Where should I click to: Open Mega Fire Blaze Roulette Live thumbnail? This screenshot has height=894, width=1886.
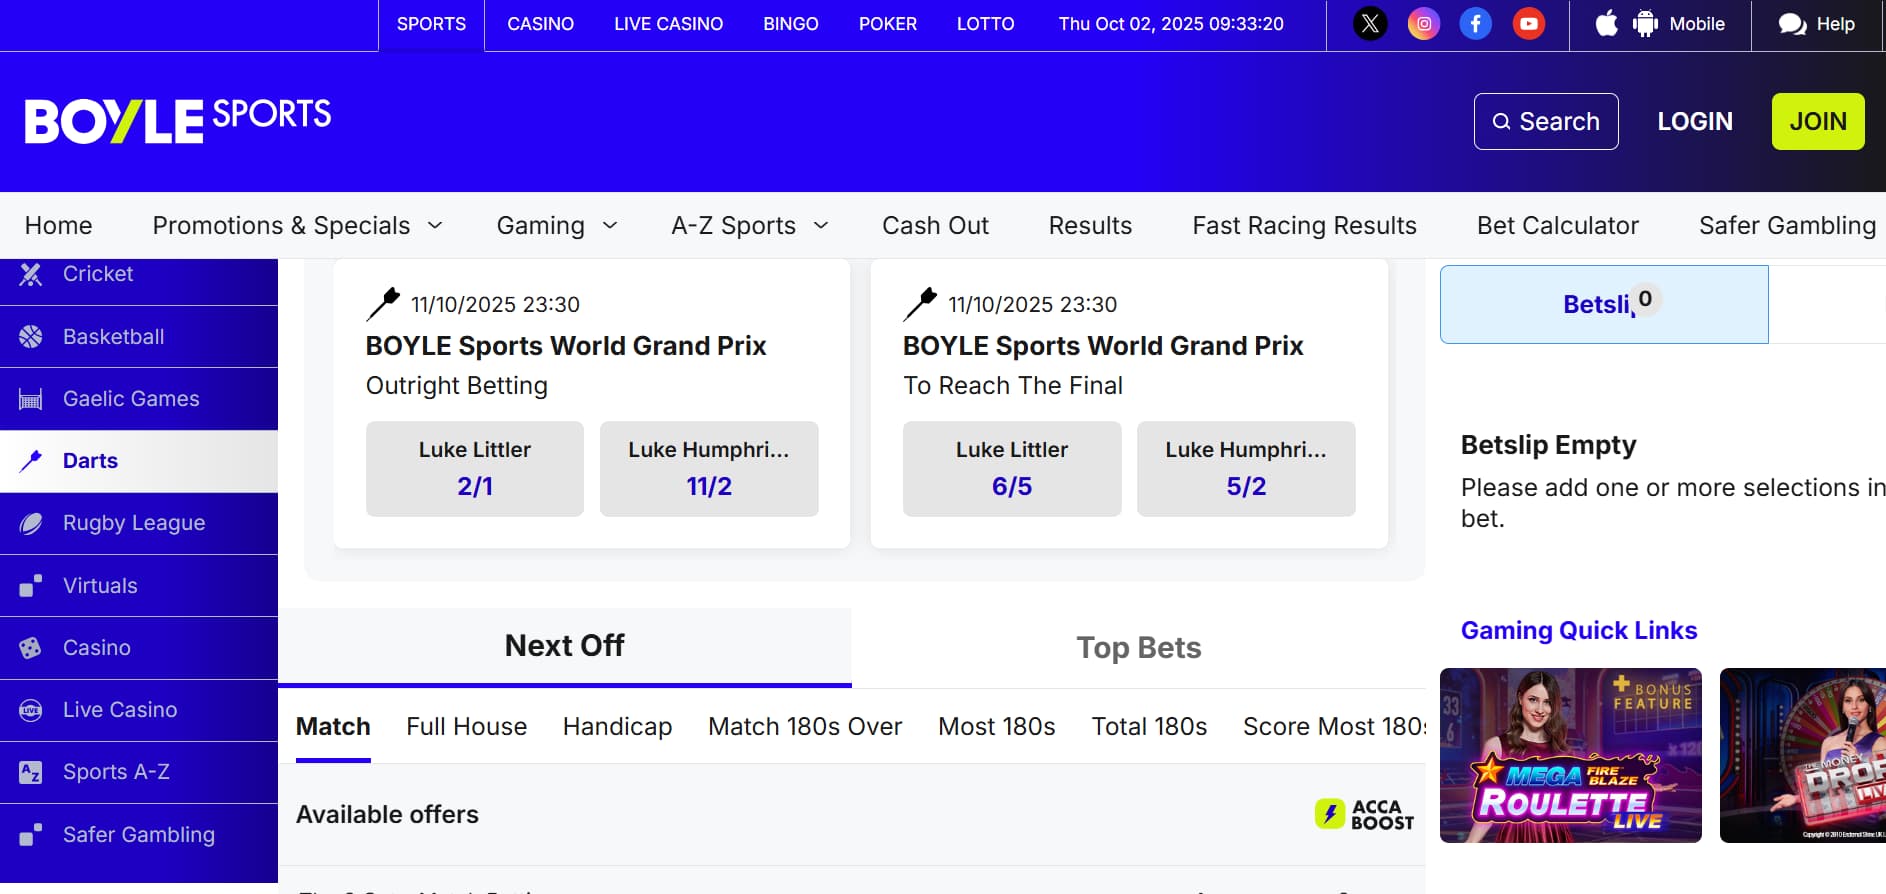click(x=1570, y=755)
